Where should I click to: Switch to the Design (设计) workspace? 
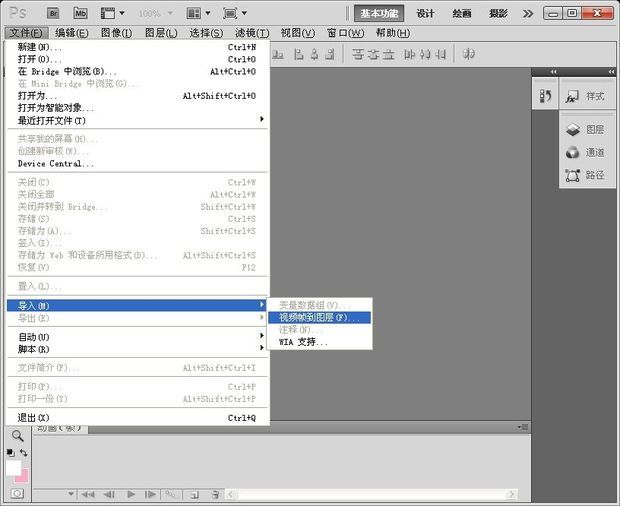[x=425, y=14]
